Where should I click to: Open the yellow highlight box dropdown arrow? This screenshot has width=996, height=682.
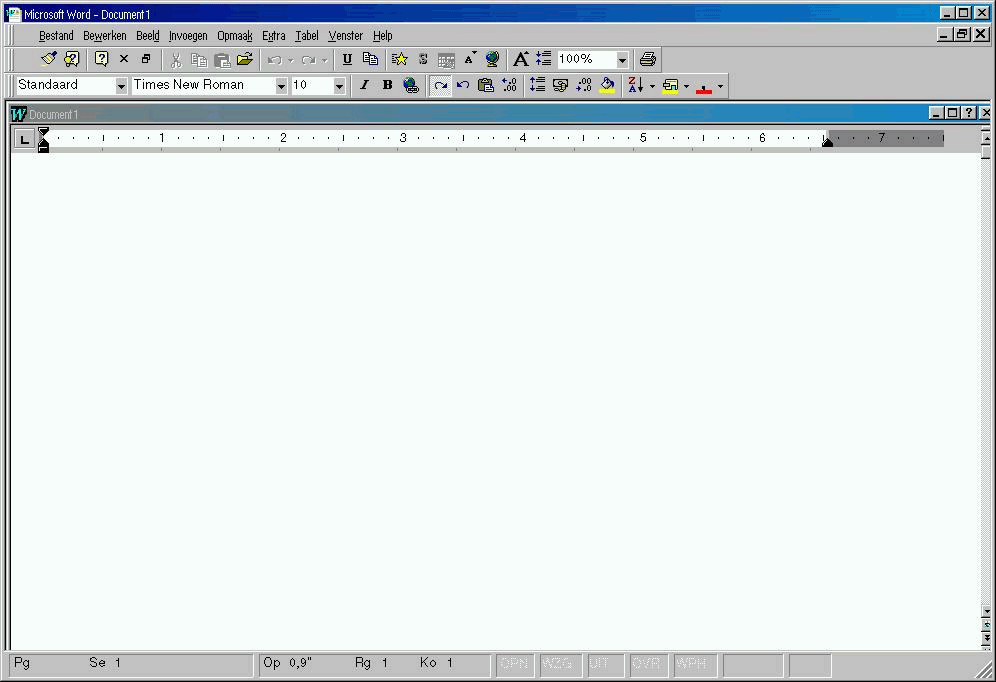687,86
